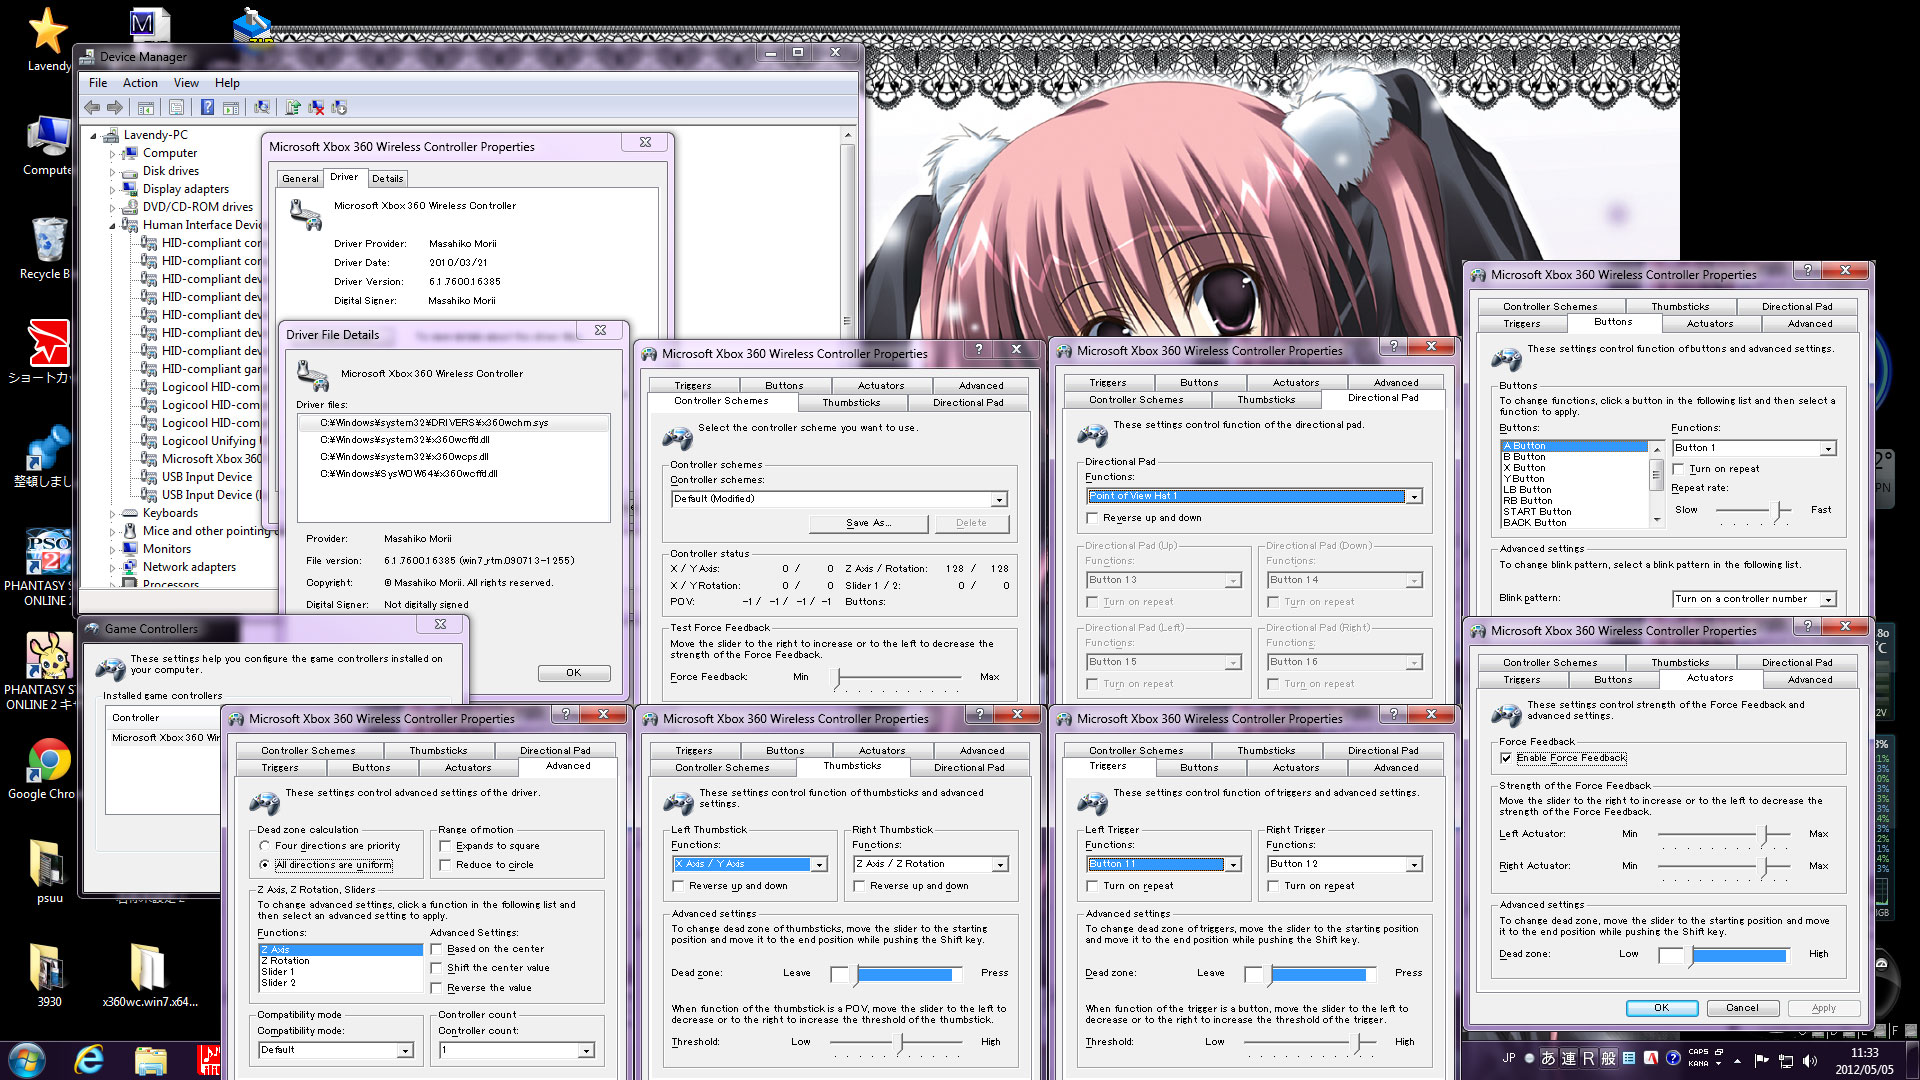
Task: Click the blue Help question-mark toolbar icon
Action: click(x=207, y=107)
